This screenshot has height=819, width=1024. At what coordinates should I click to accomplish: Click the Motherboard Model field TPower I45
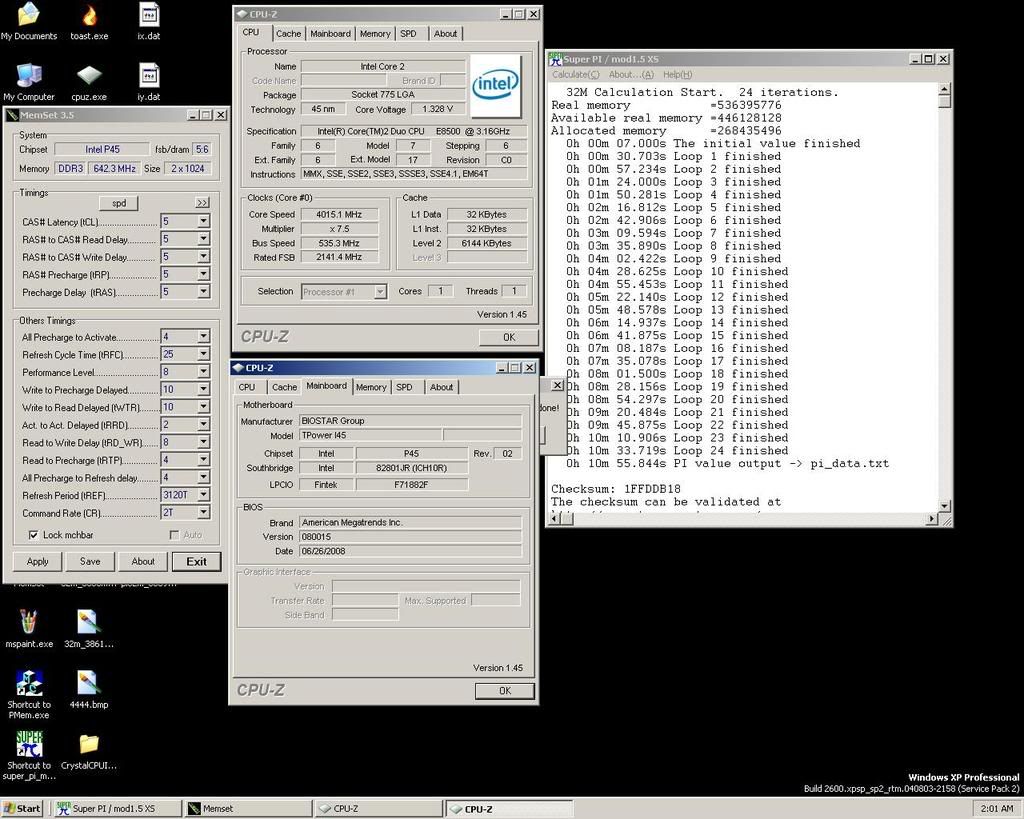370,436
